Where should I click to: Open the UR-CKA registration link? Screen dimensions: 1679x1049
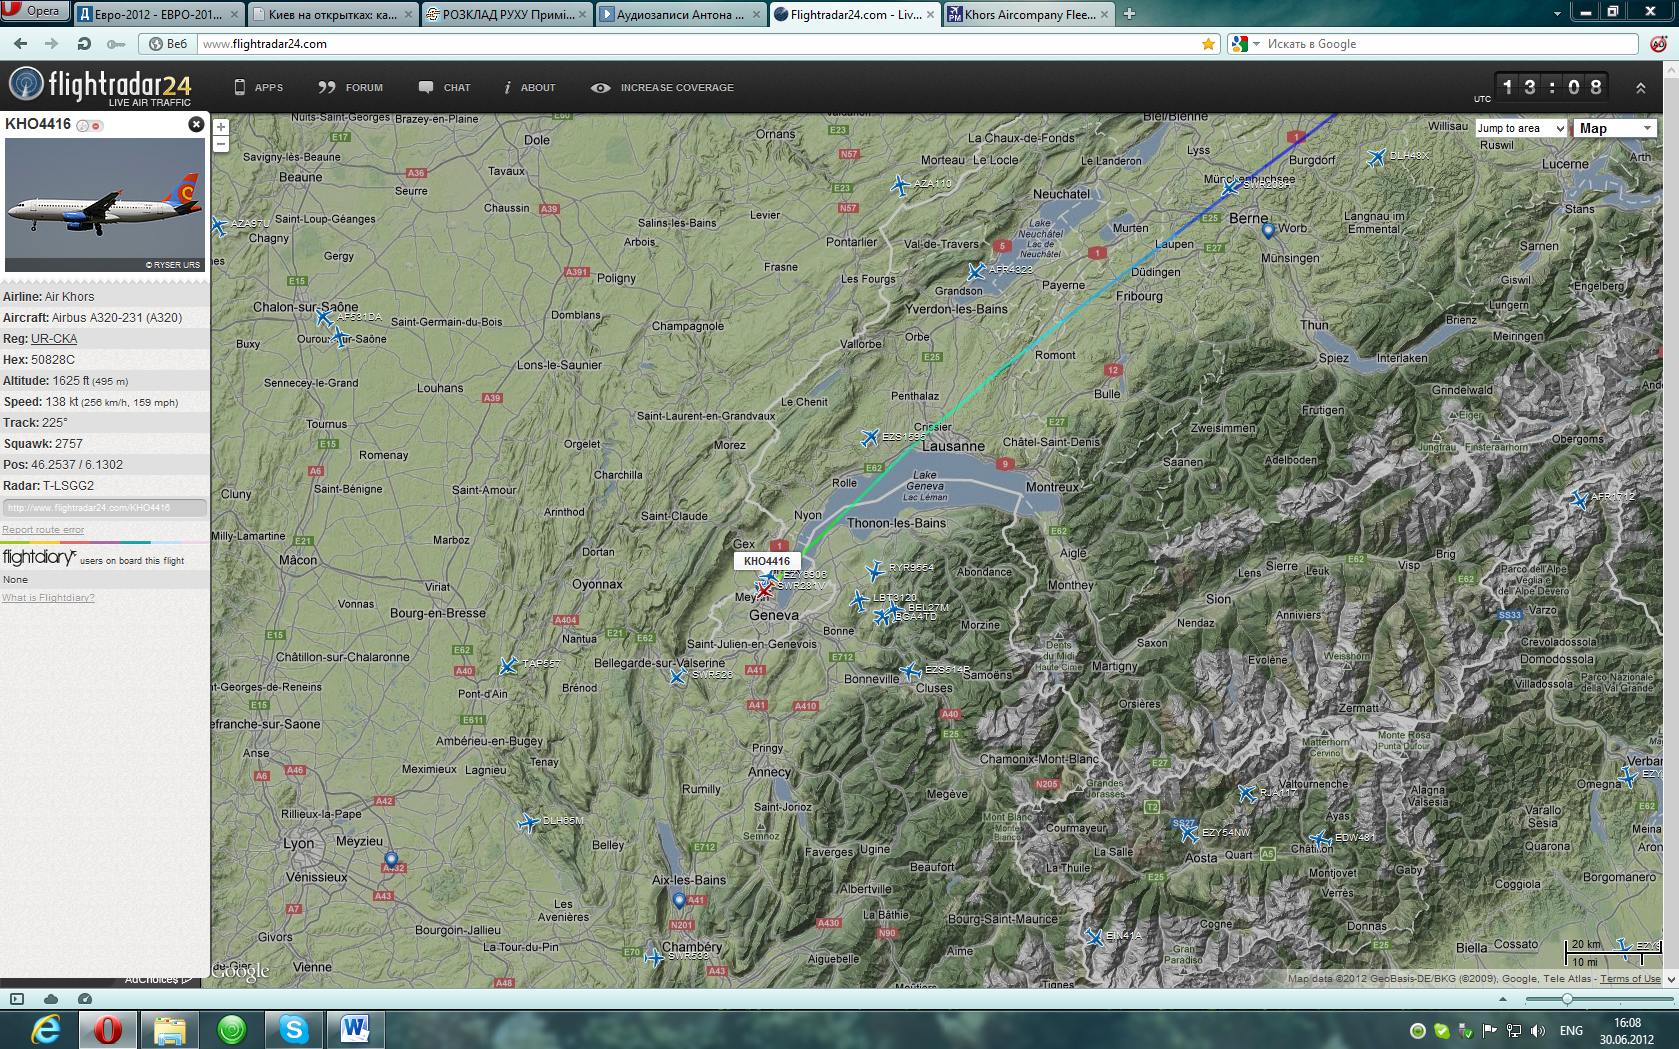[x=54, y=339]
